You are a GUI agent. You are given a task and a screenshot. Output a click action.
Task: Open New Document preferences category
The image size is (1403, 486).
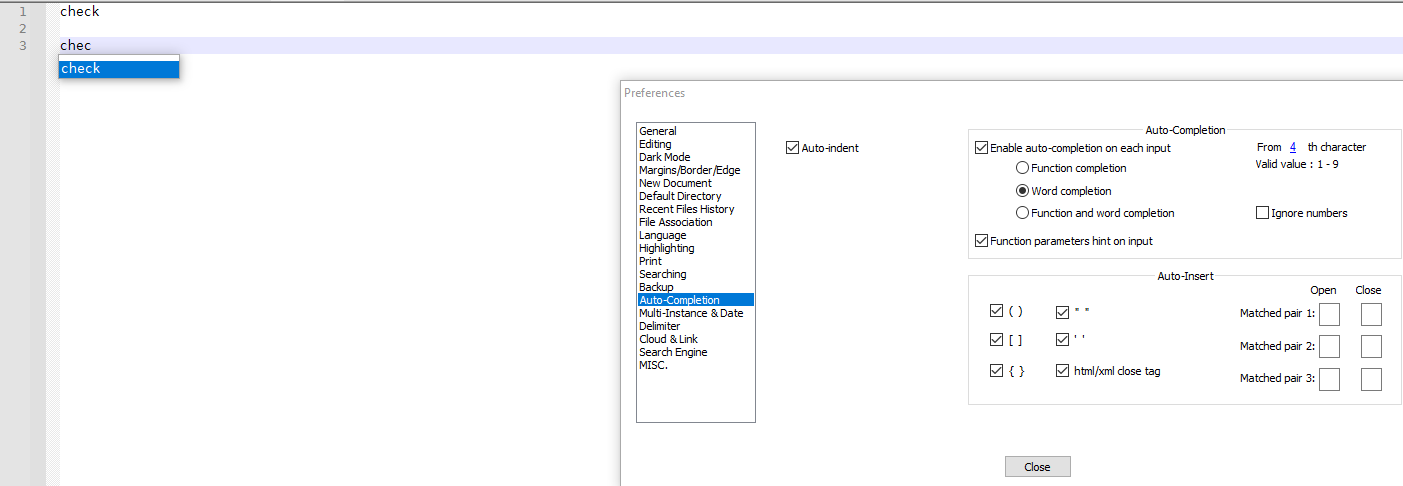[x=676, y=183]
